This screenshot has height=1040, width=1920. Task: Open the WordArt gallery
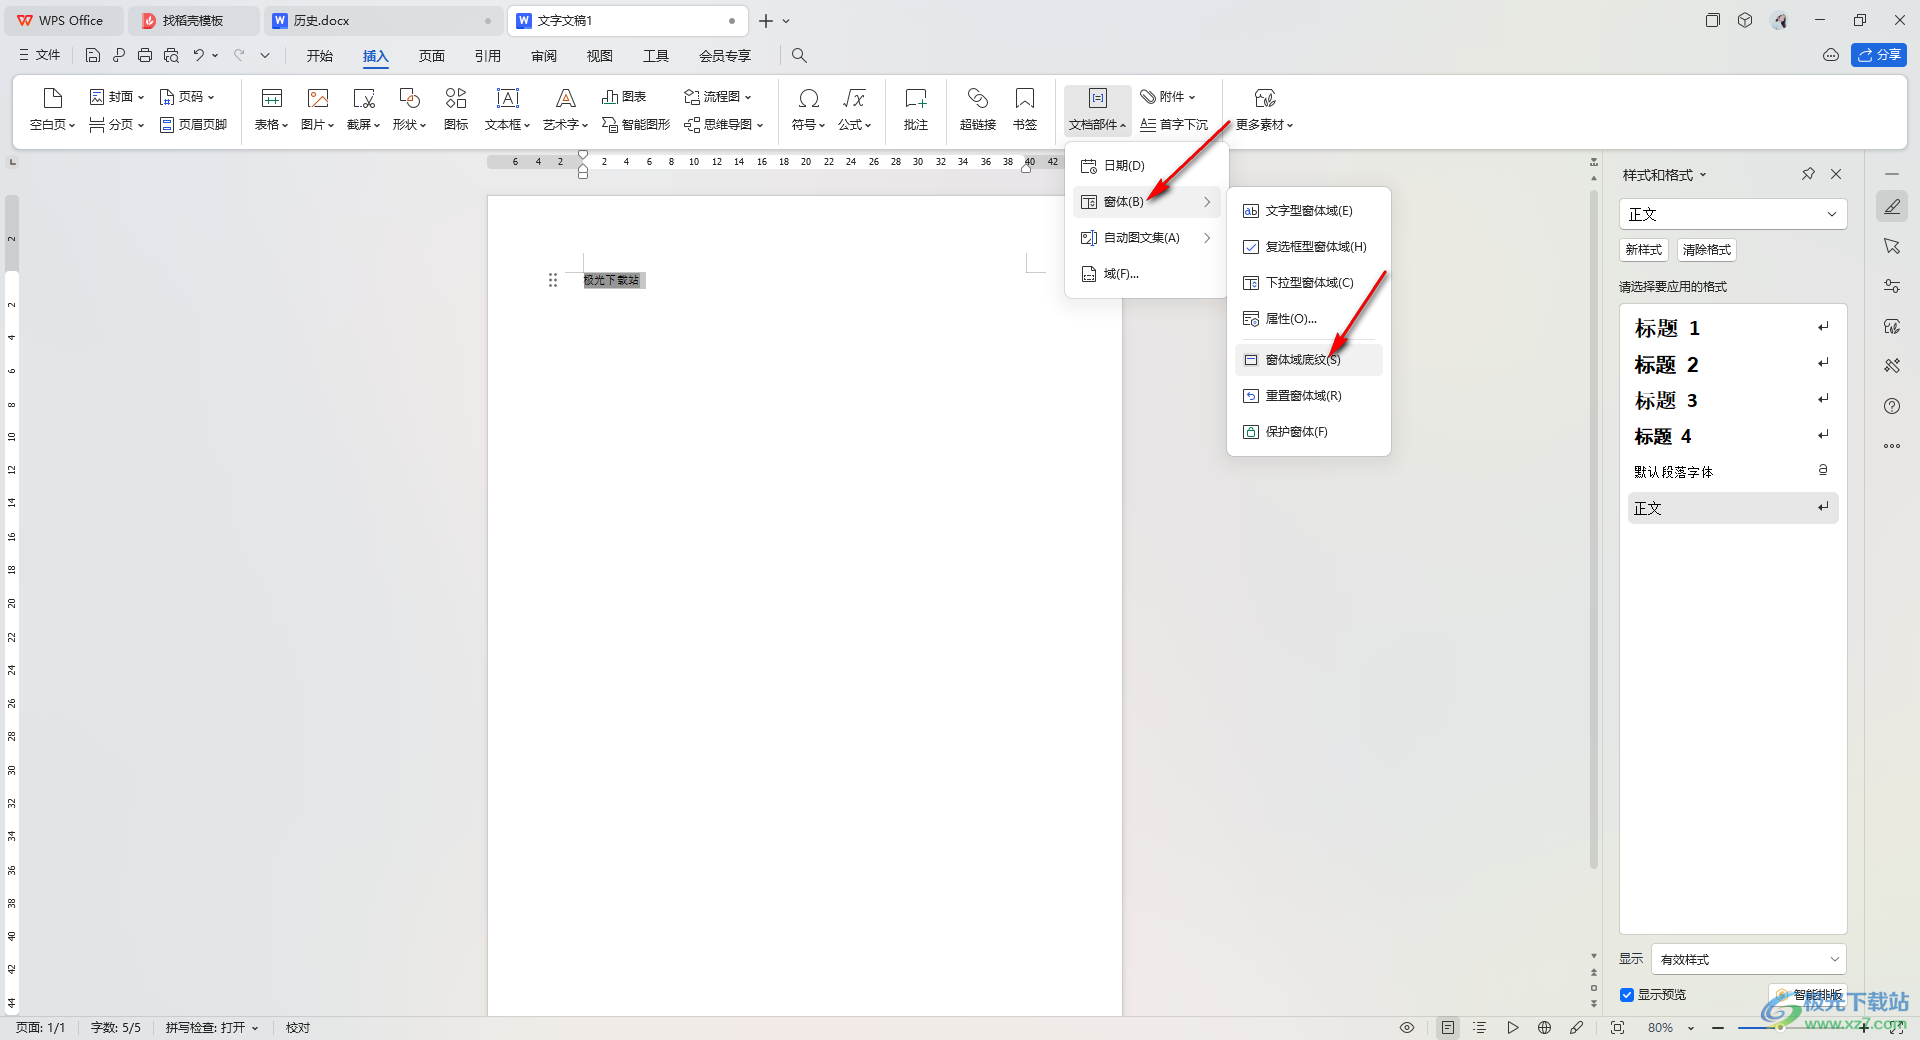pyautogui.click(x=565, y=109)
